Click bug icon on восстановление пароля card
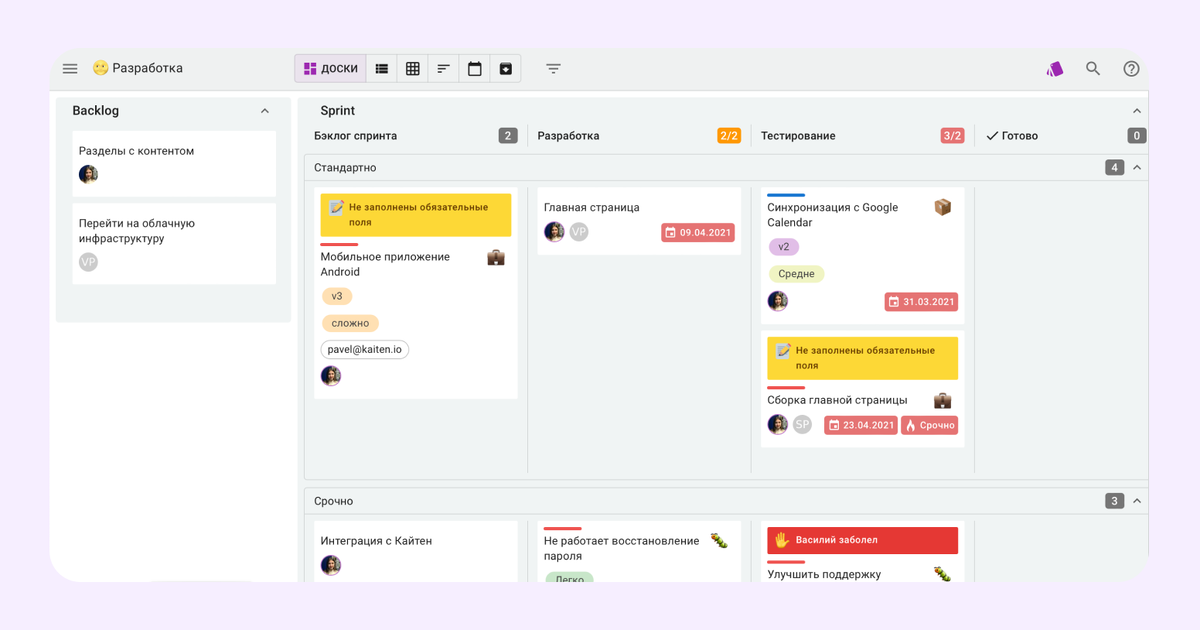The width and height of the screenshot is (1200, 630). [x=720, y=541]
